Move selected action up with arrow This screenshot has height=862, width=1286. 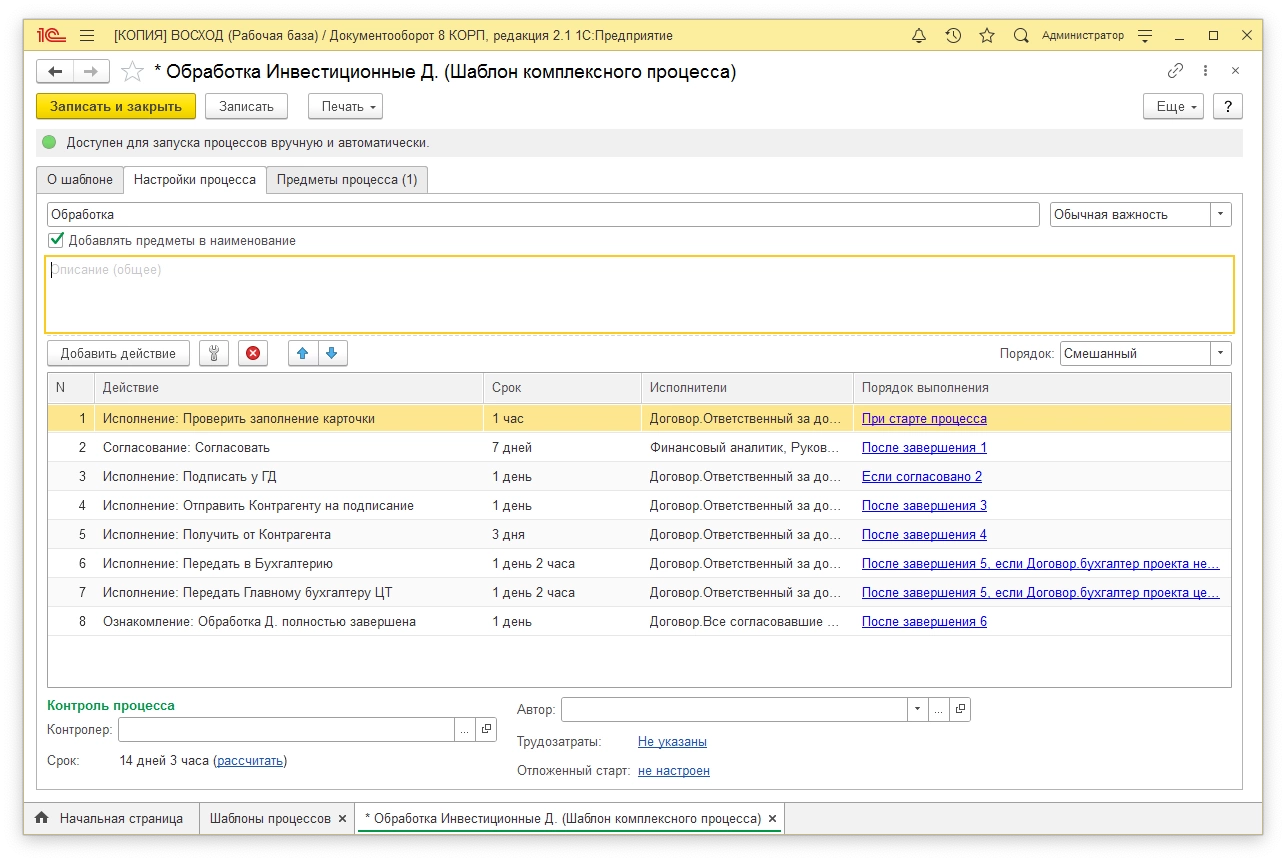(303, 353)
